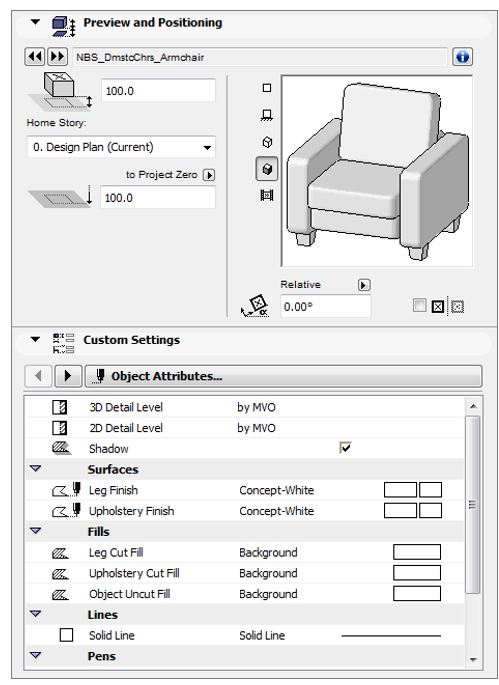499x685 pixels.
Task: Toggle the Solid Line checkbox icon
Action: [x=66, y=635]
